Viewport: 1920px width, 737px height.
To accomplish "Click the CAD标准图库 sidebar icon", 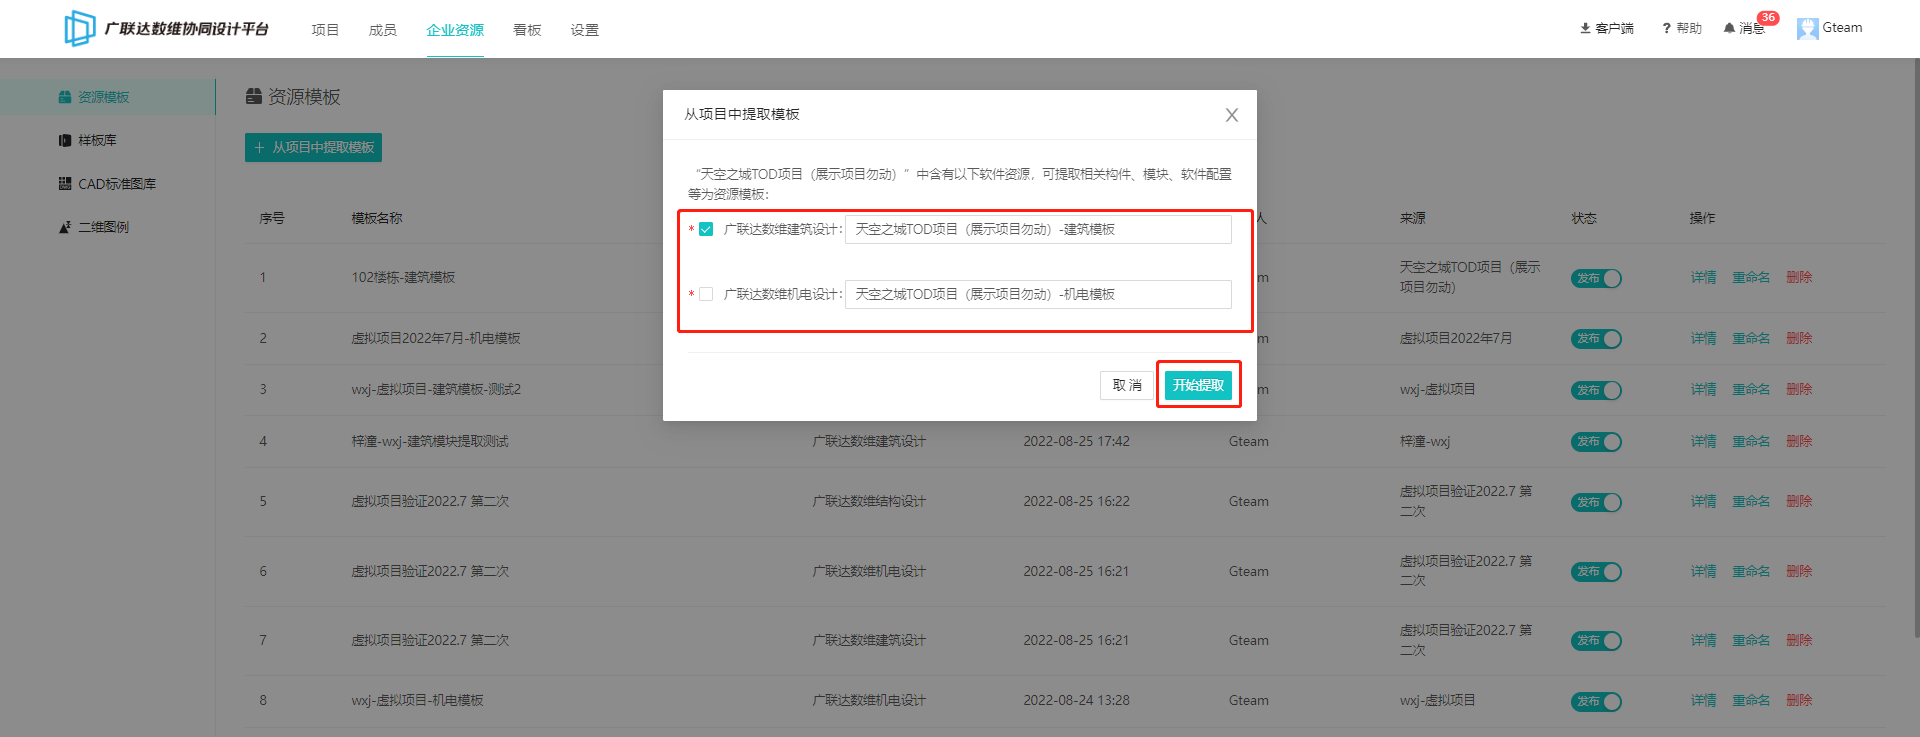I will pos(65,183).
